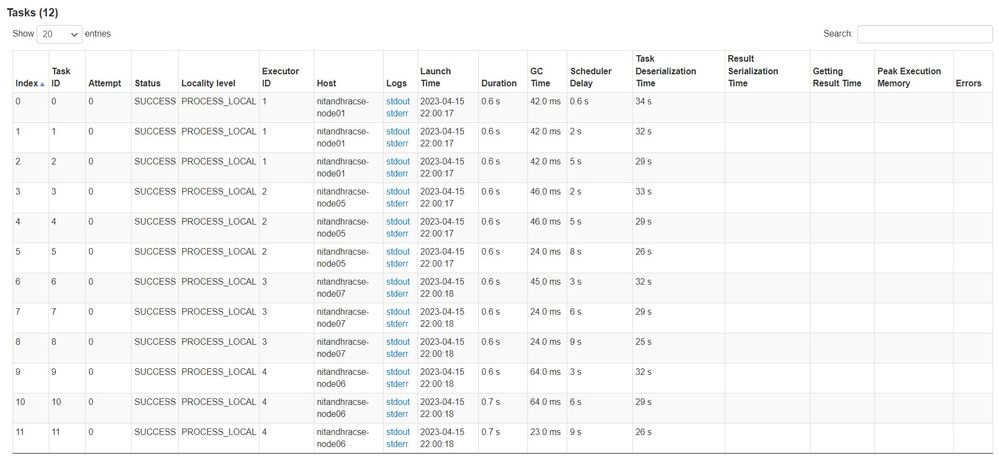Sort table by Task ID column
Screen dimensions: 999x459
click(62, 77)
